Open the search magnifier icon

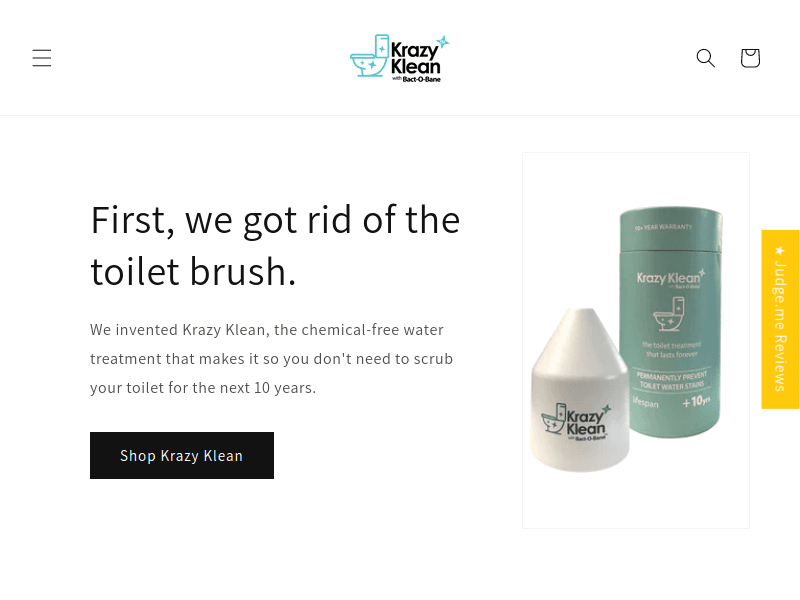pyautogui.click(x=706, y=58)
